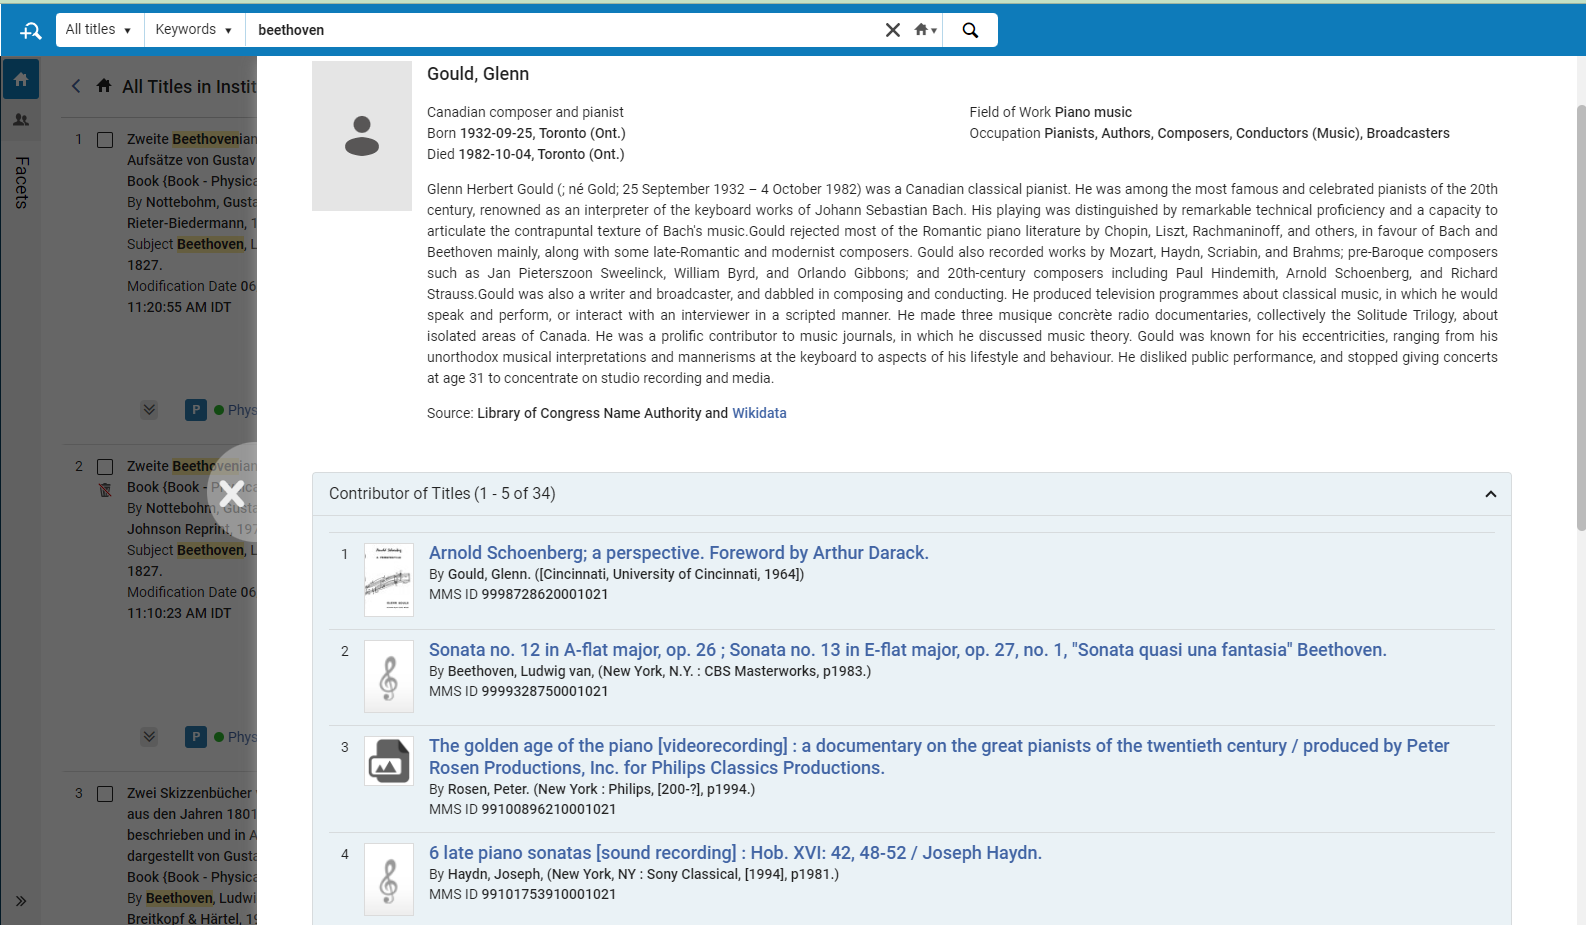This screenshot has width=1586, height=925.
Task: Click the beethoven search input field
Action: tap(563, 30)
